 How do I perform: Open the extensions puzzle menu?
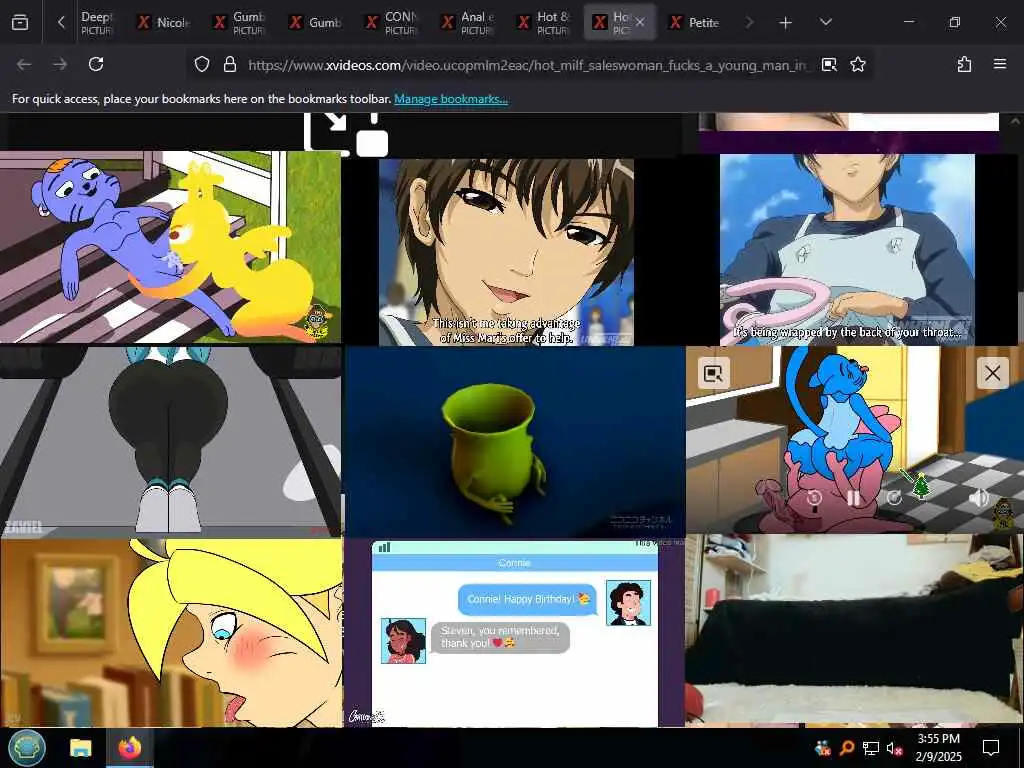pos(964,64)
